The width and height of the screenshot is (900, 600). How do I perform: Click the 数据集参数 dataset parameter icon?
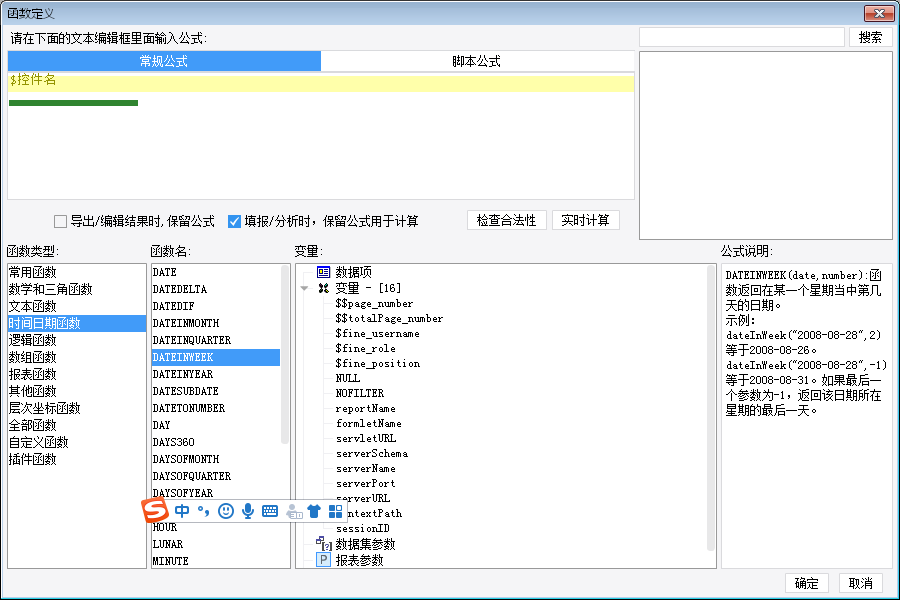pos(324,543)
